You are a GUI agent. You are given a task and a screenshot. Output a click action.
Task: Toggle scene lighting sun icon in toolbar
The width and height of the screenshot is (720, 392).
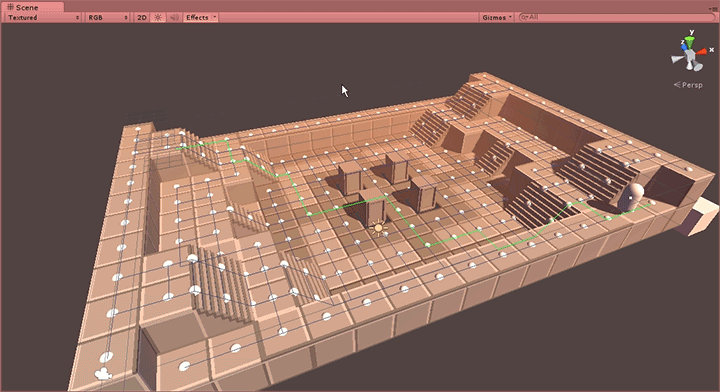(x=158, y=17)
